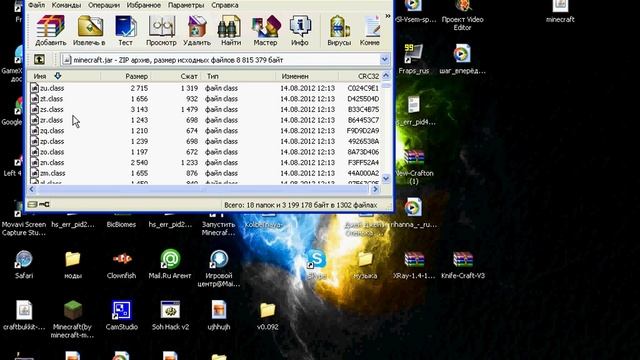
Task: Select the Soh Hack v2 desktop icon
Action: click(x=170, y=315)
